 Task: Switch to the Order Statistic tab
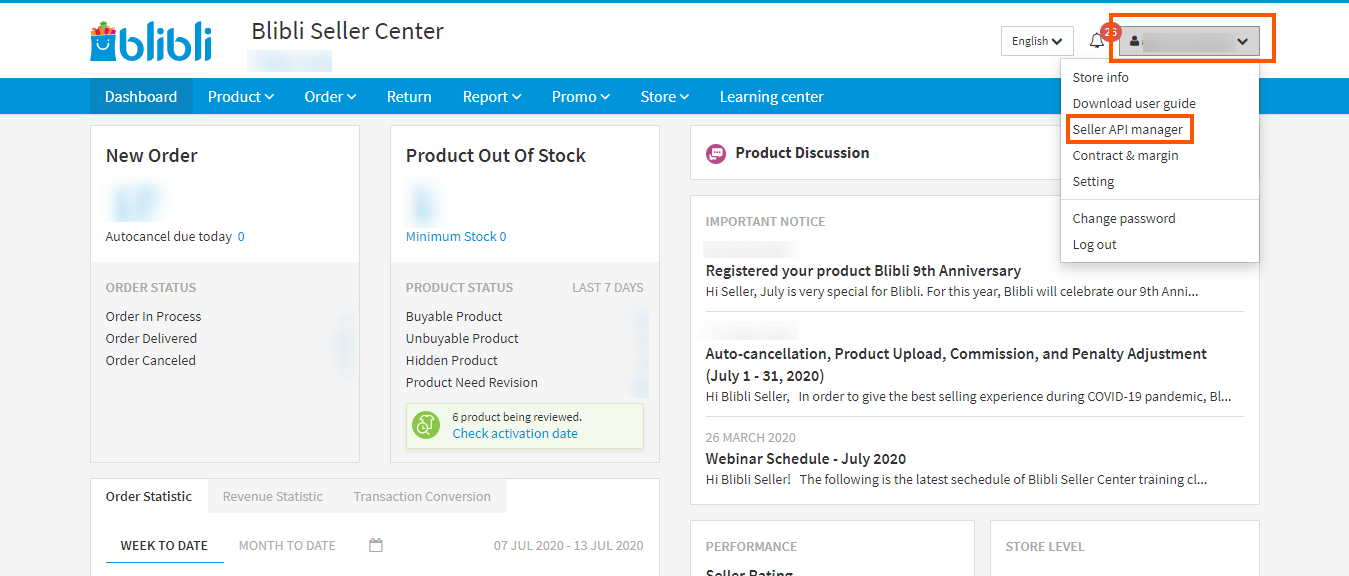point(149,496)
